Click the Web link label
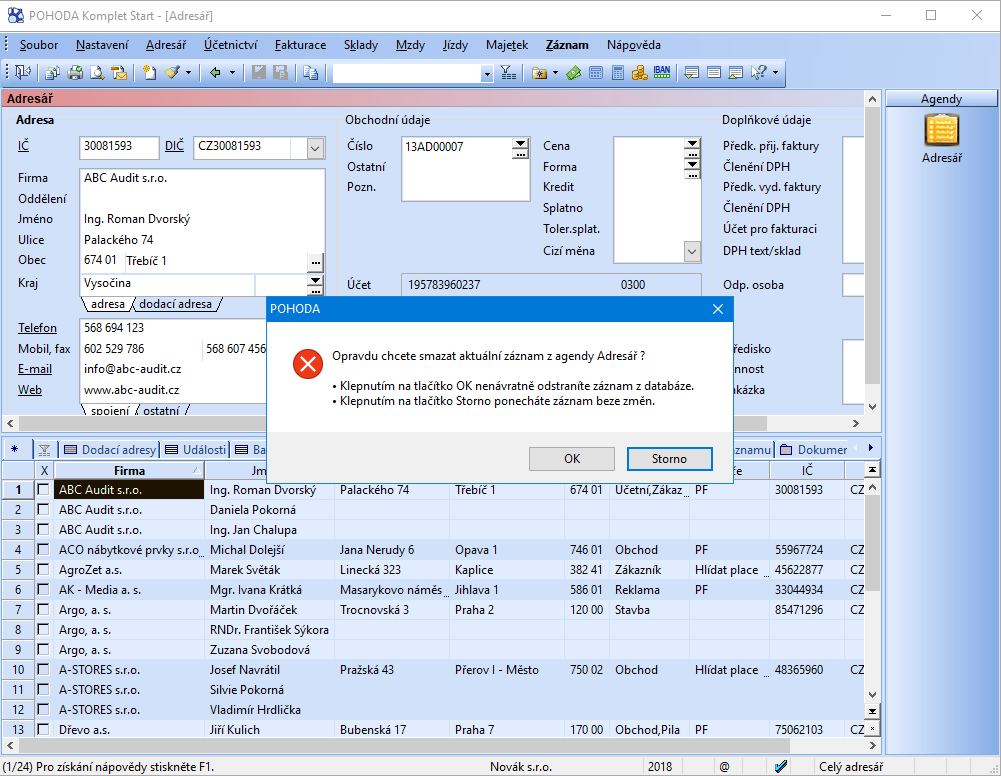 [29, 390]
